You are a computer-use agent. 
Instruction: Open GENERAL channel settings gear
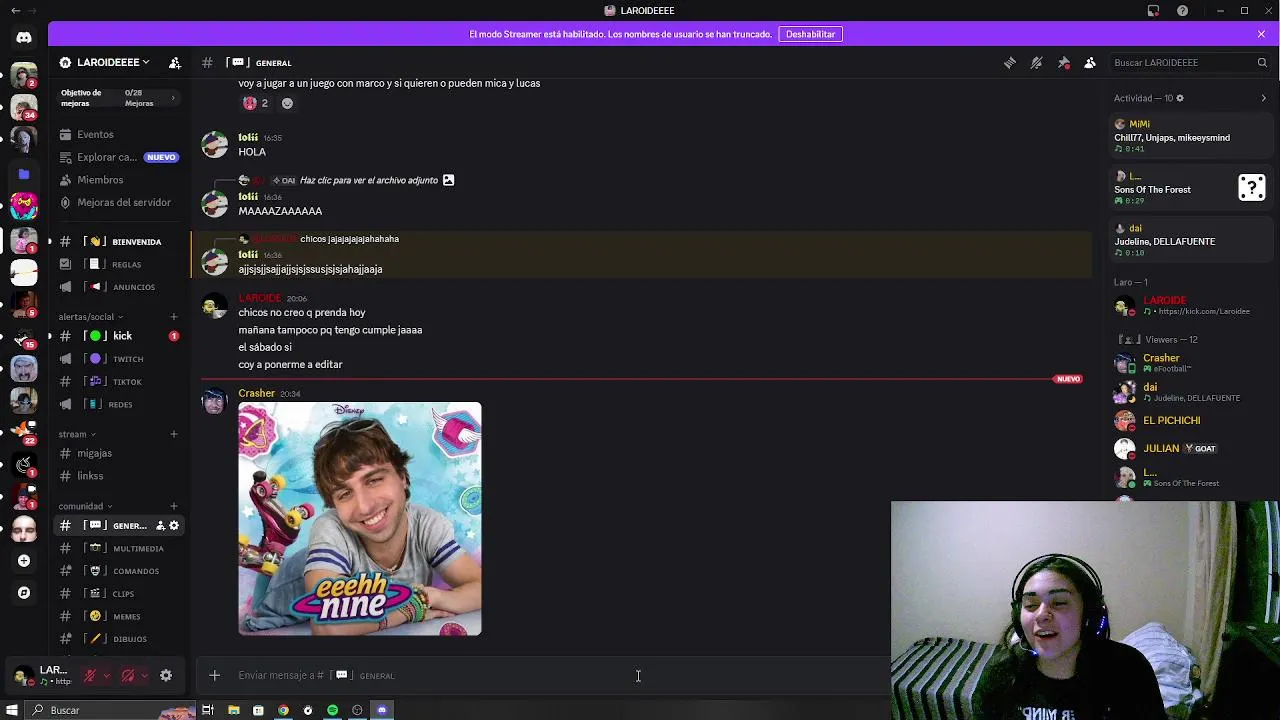tap(174, 525)
